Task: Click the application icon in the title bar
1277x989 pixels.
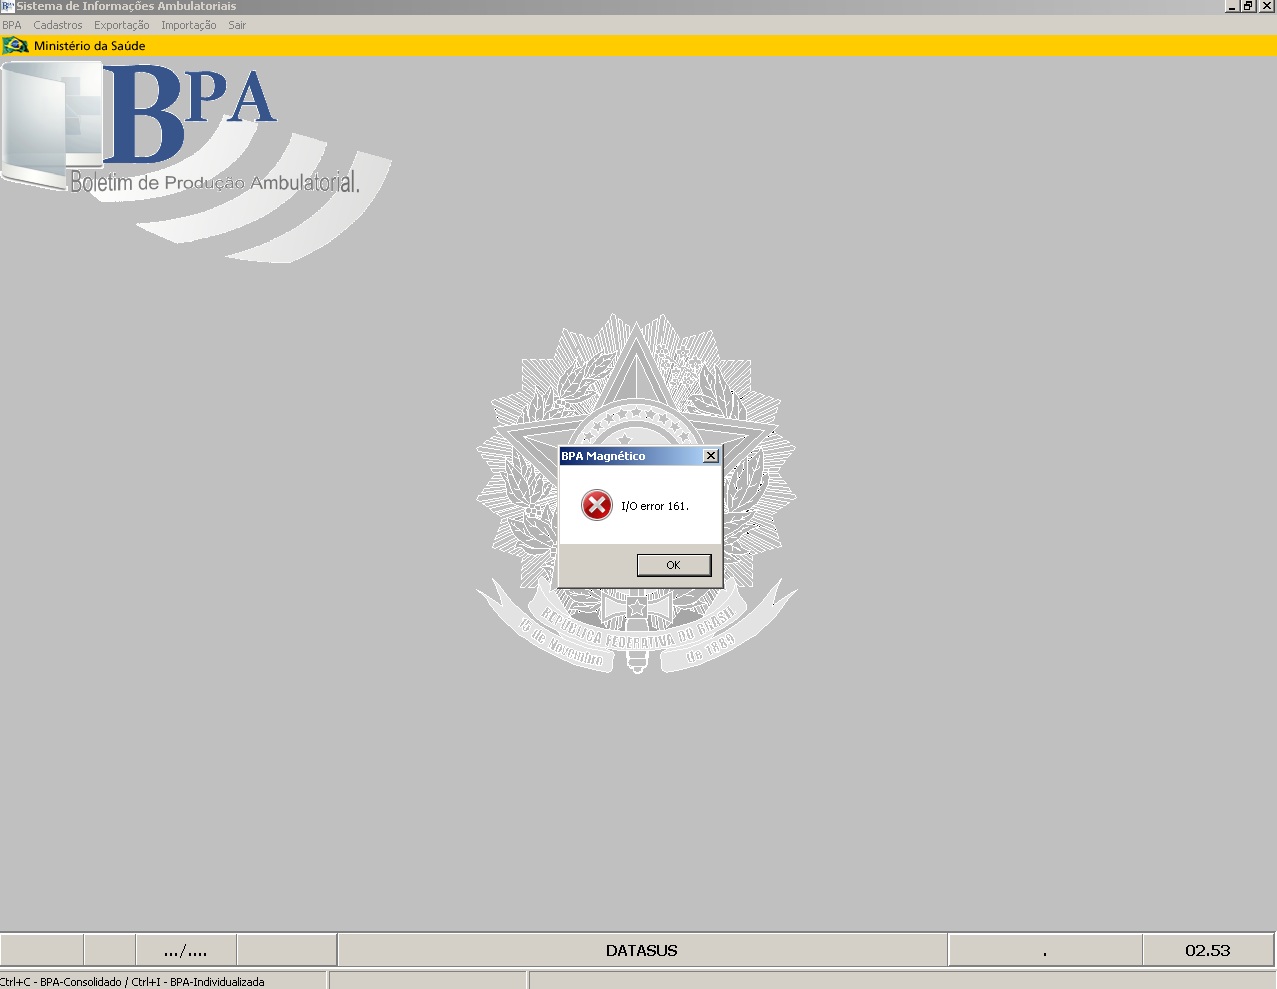Action: point(7,6)
